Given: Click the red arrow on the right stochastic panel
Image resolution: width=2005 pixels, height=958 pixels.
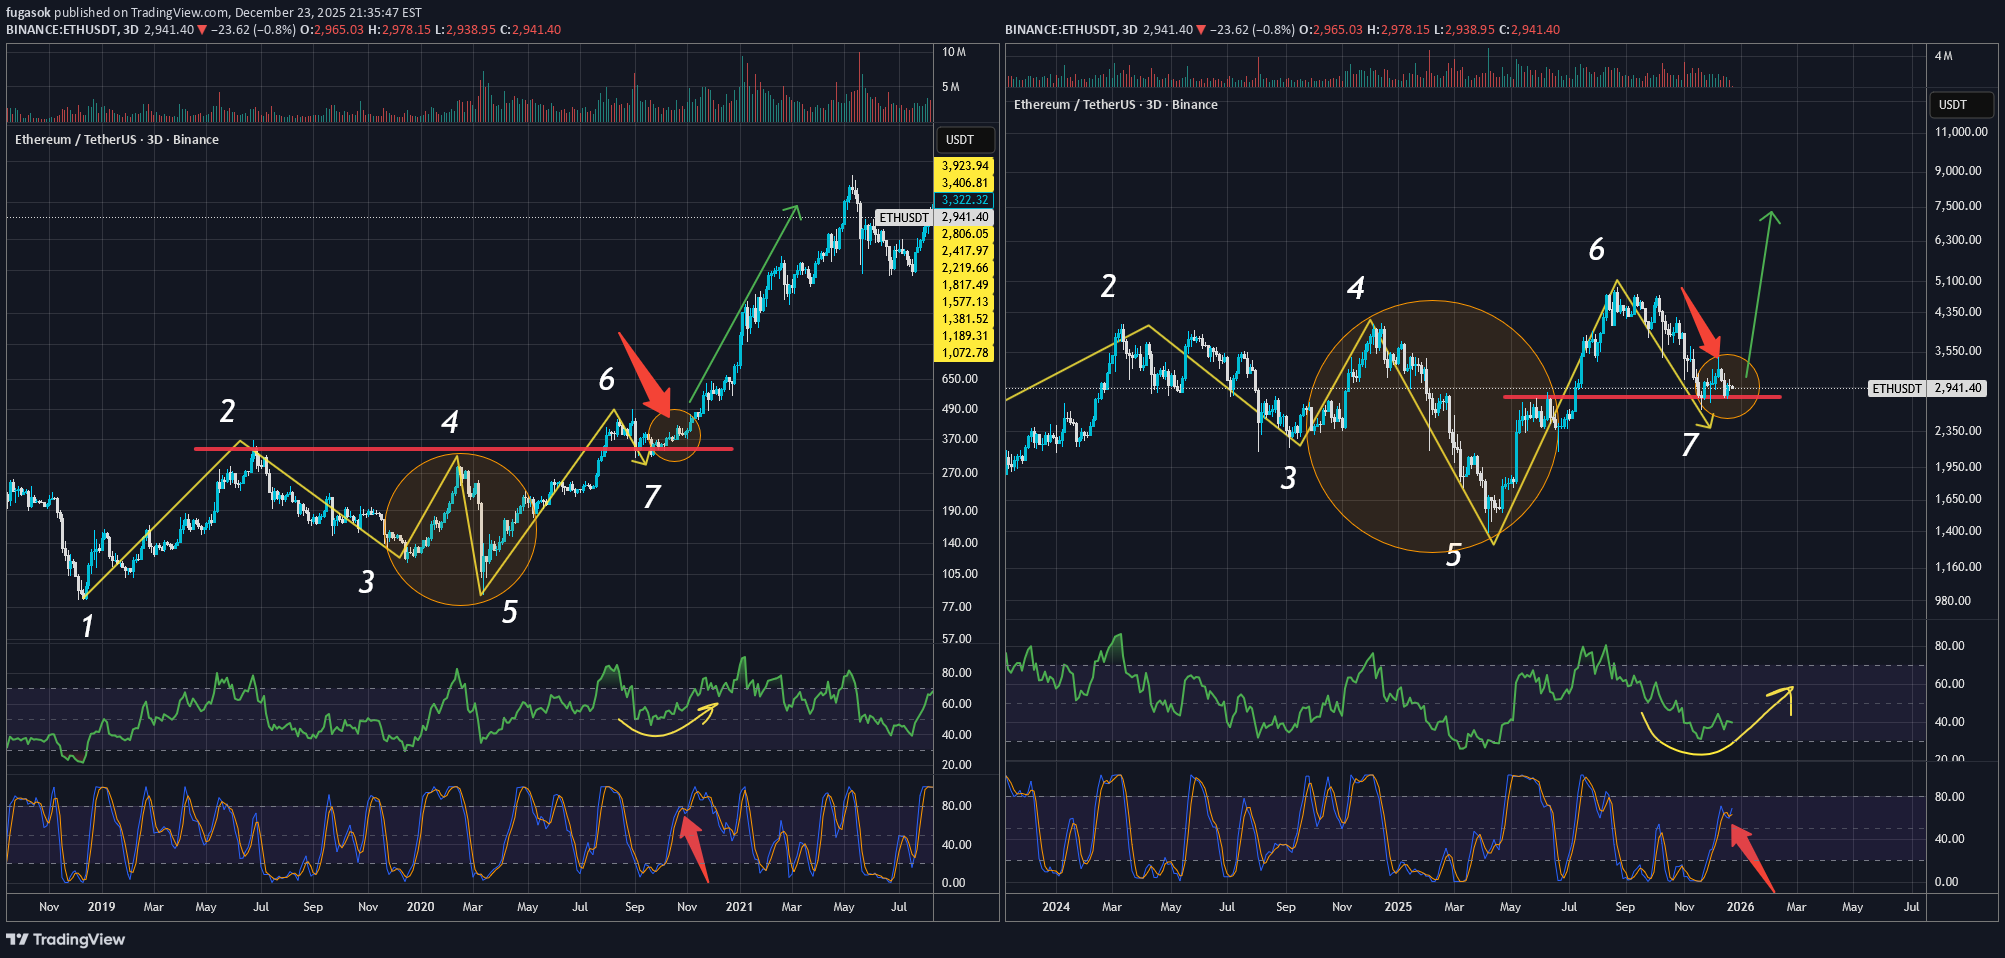Looking at the screenshot, I should pos(1751,856).
